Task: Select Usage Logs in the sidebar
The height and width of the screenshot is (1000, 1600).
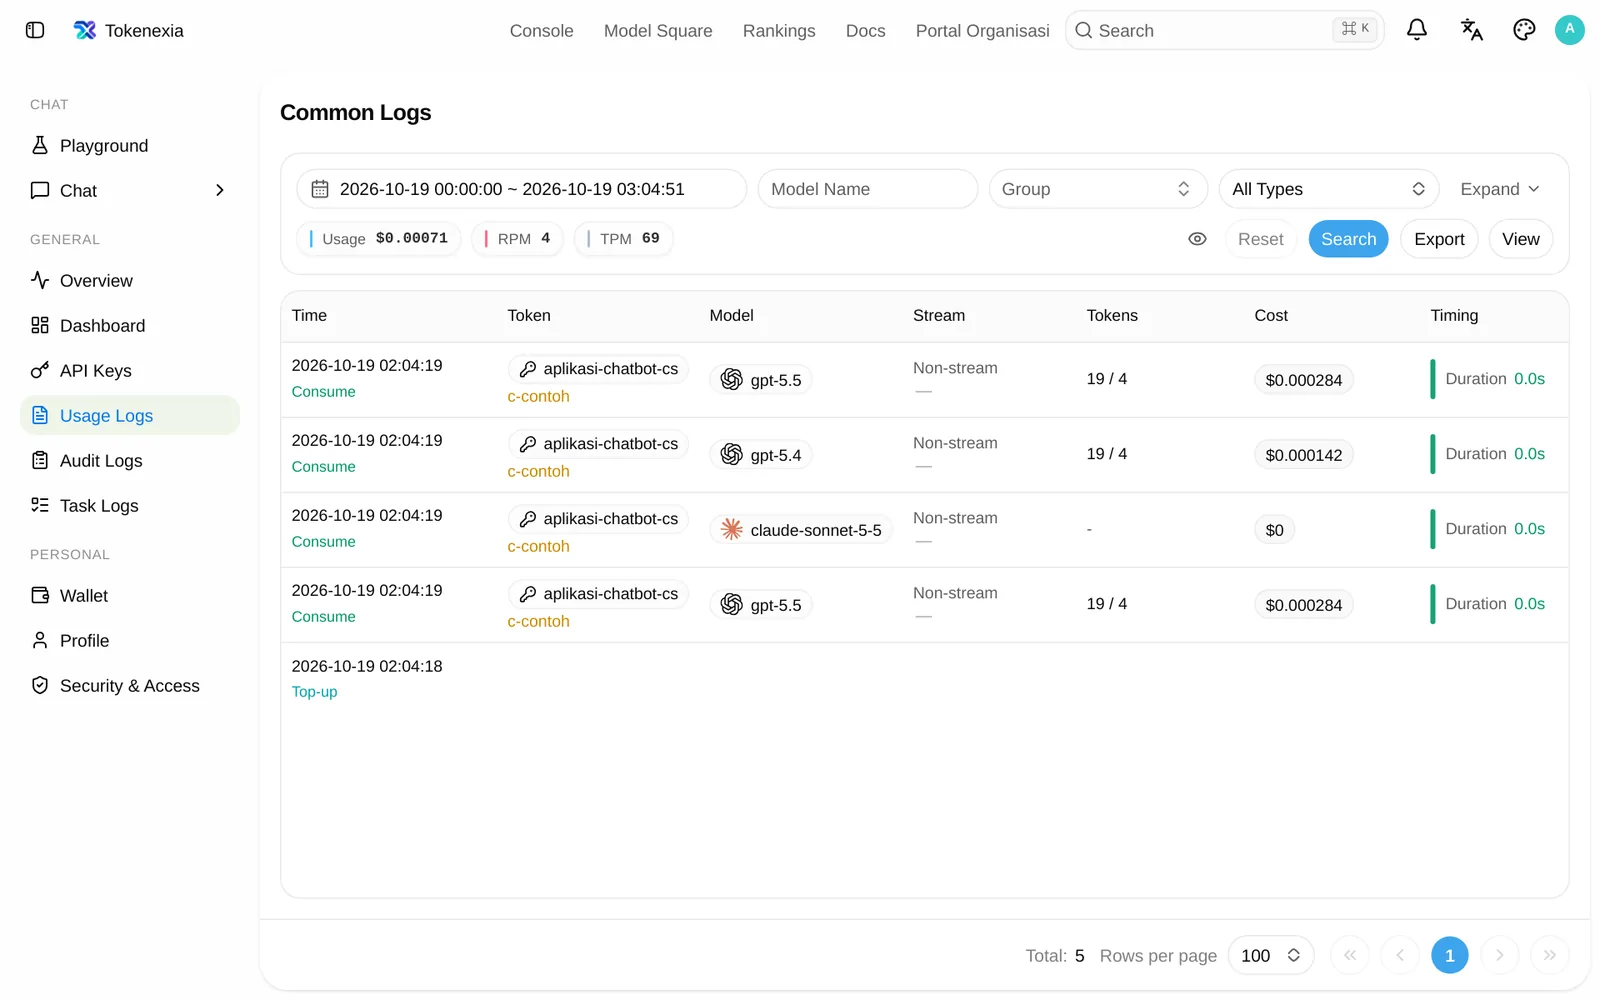Action: (x=130, y=416)
